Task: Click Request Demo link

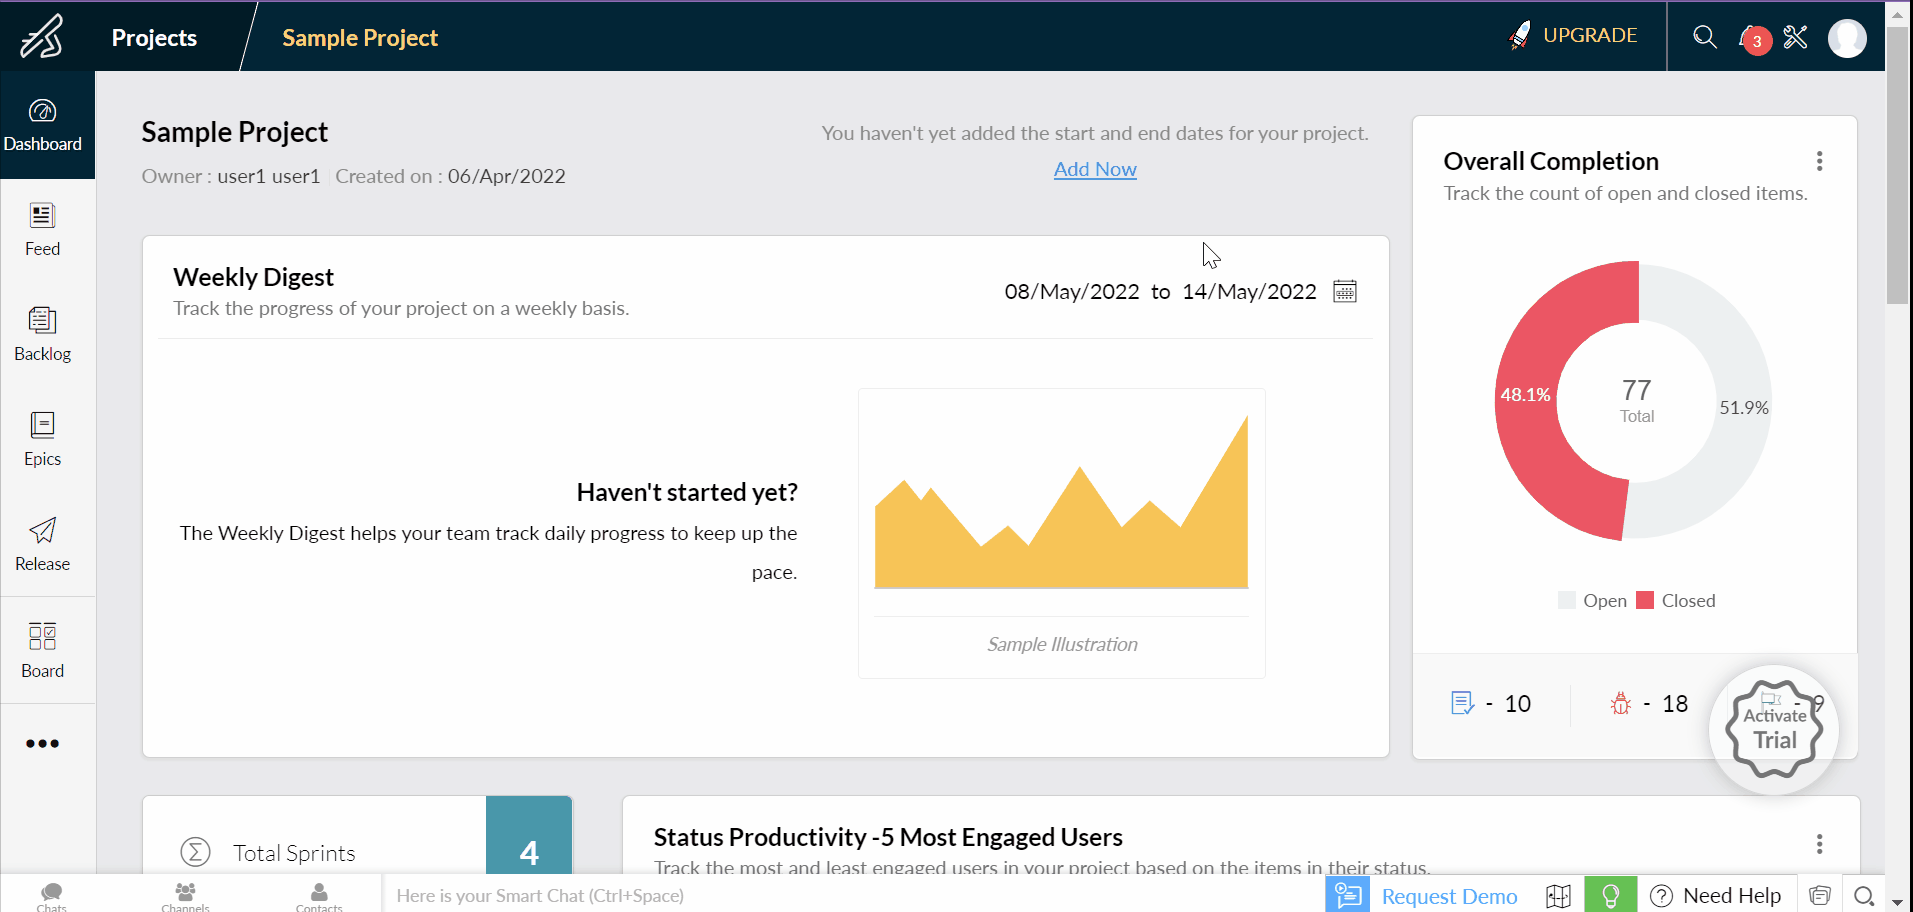Action: tap(1449, 896)
